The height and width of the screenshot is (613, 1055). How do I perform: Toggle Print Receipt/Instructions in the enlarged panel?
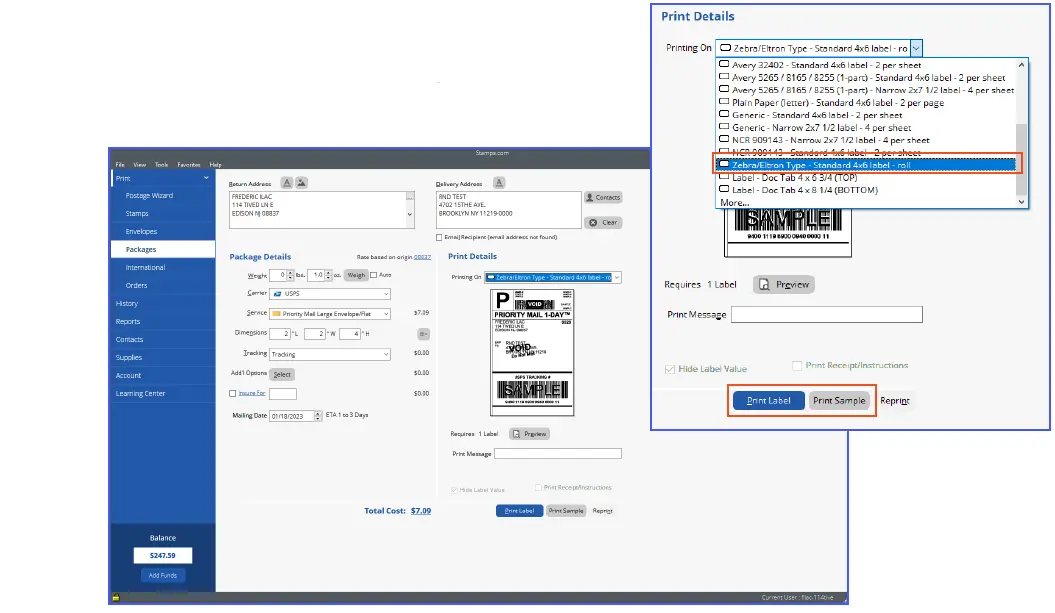(x=797, y=365)
